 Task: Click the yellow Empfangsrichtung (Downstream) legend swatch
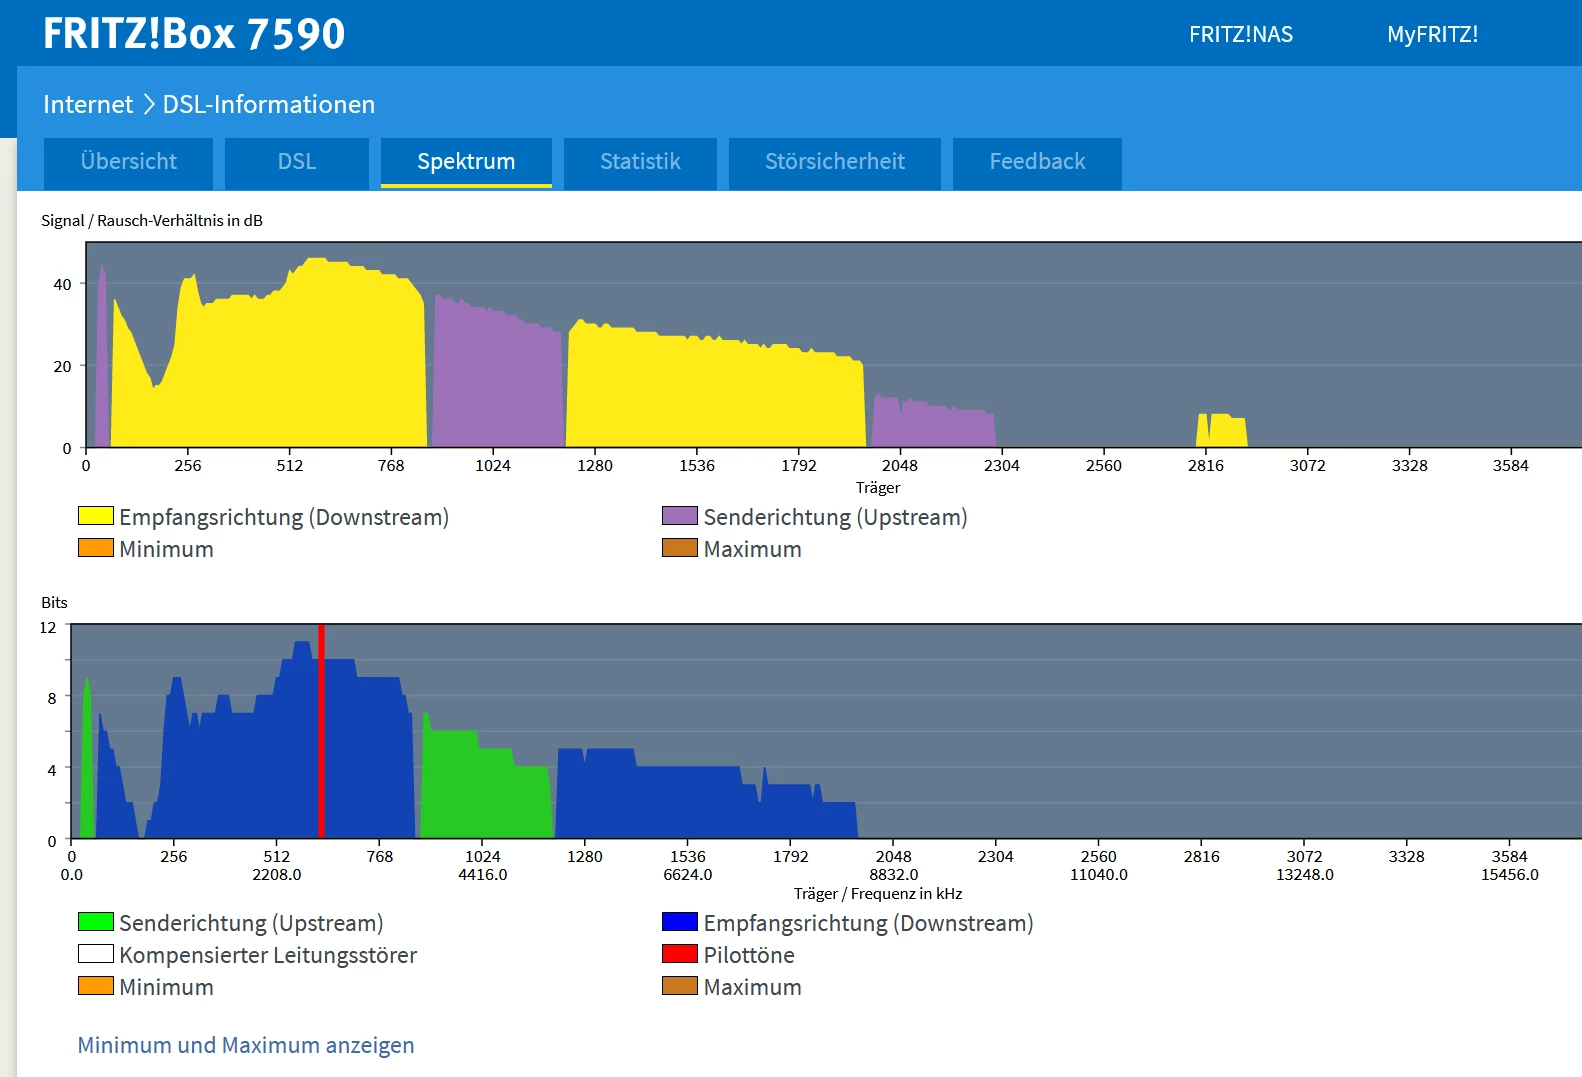pos(96,516)
